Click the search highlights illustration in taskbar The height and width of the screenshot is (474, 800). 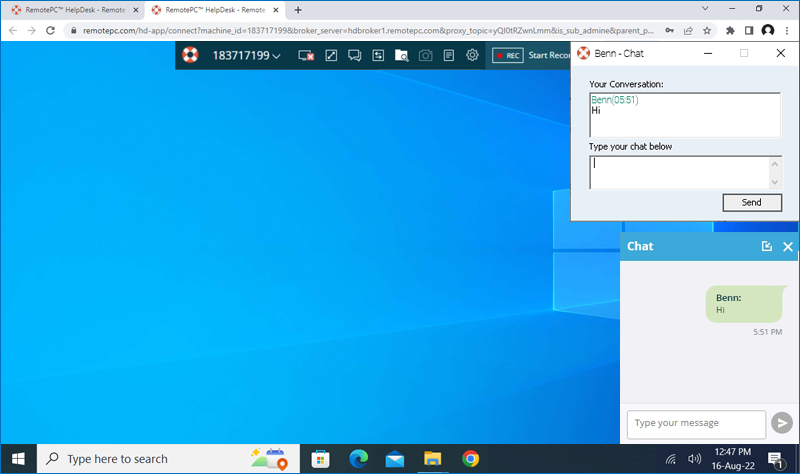click(x=269, y=459)
